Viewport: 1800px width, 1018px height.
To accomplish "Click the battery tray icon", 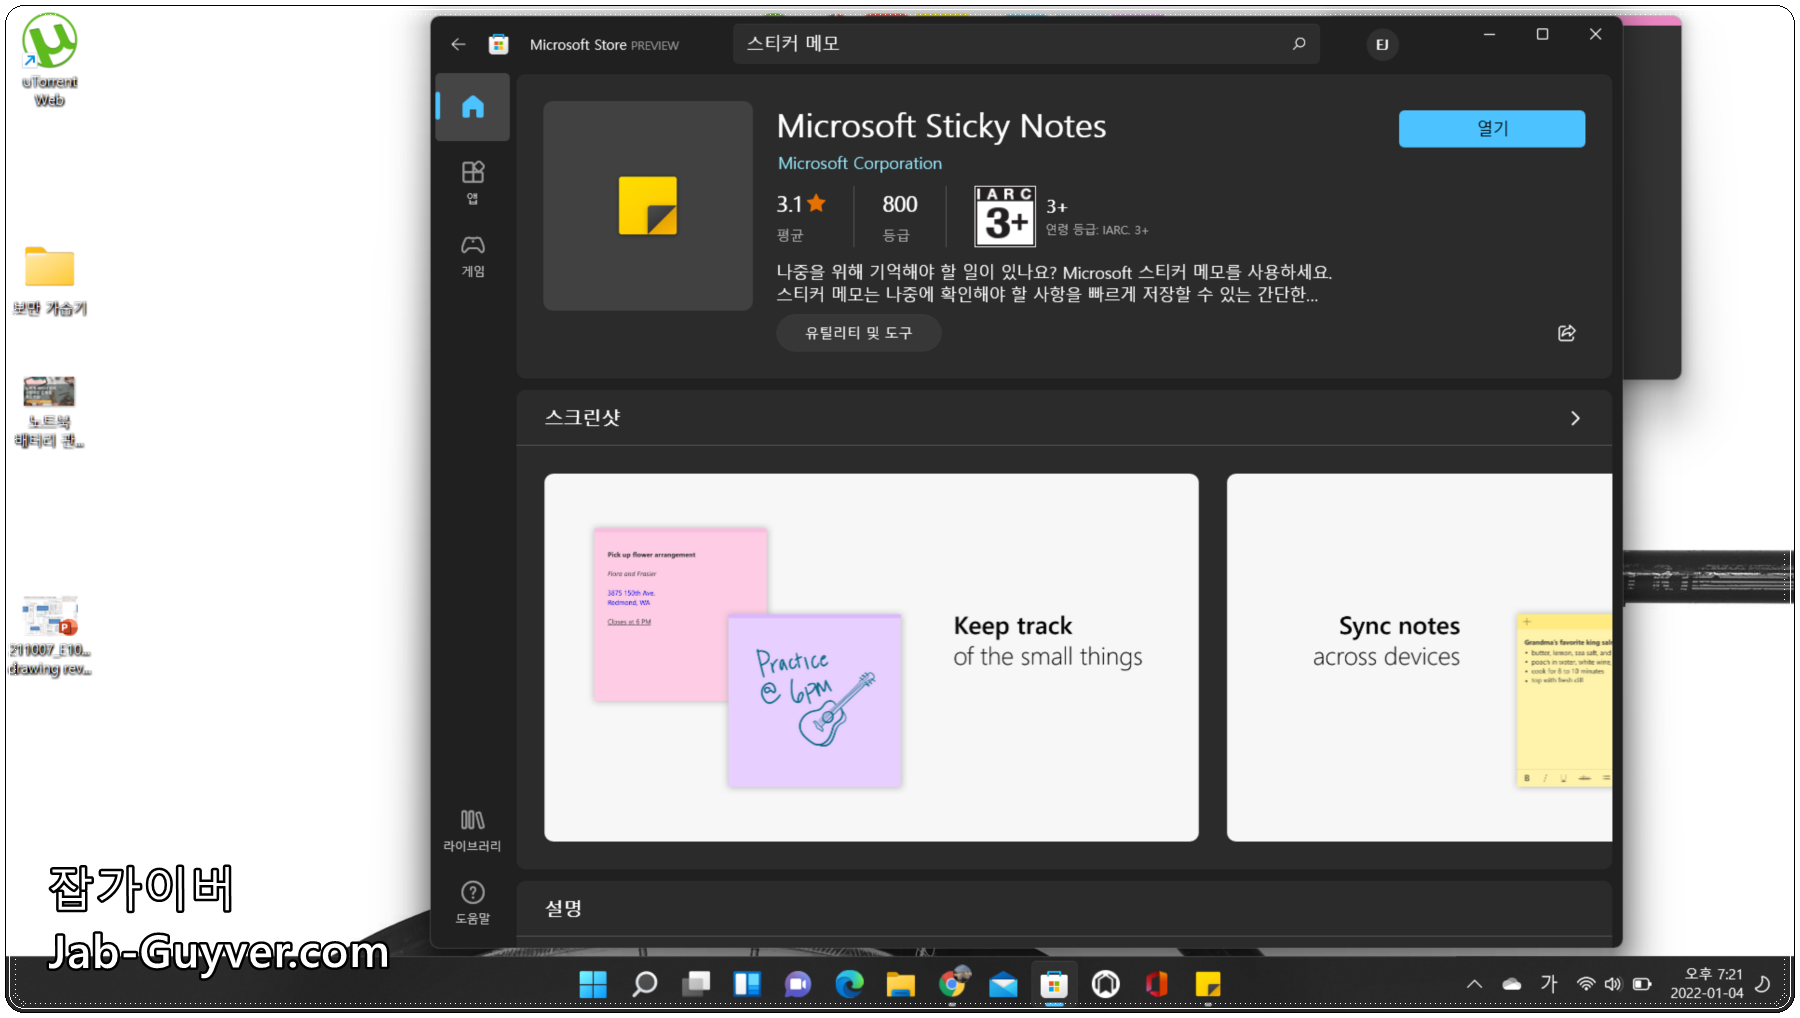I will pyautogui.click(x=1641, y=984).
